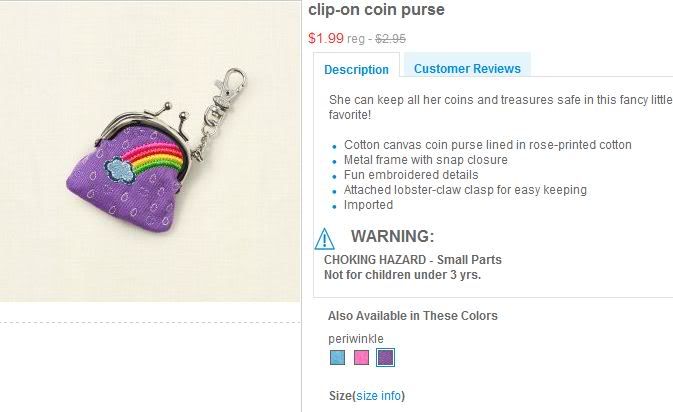
Task: Select the pink color swatch
Action: [362, 357]
